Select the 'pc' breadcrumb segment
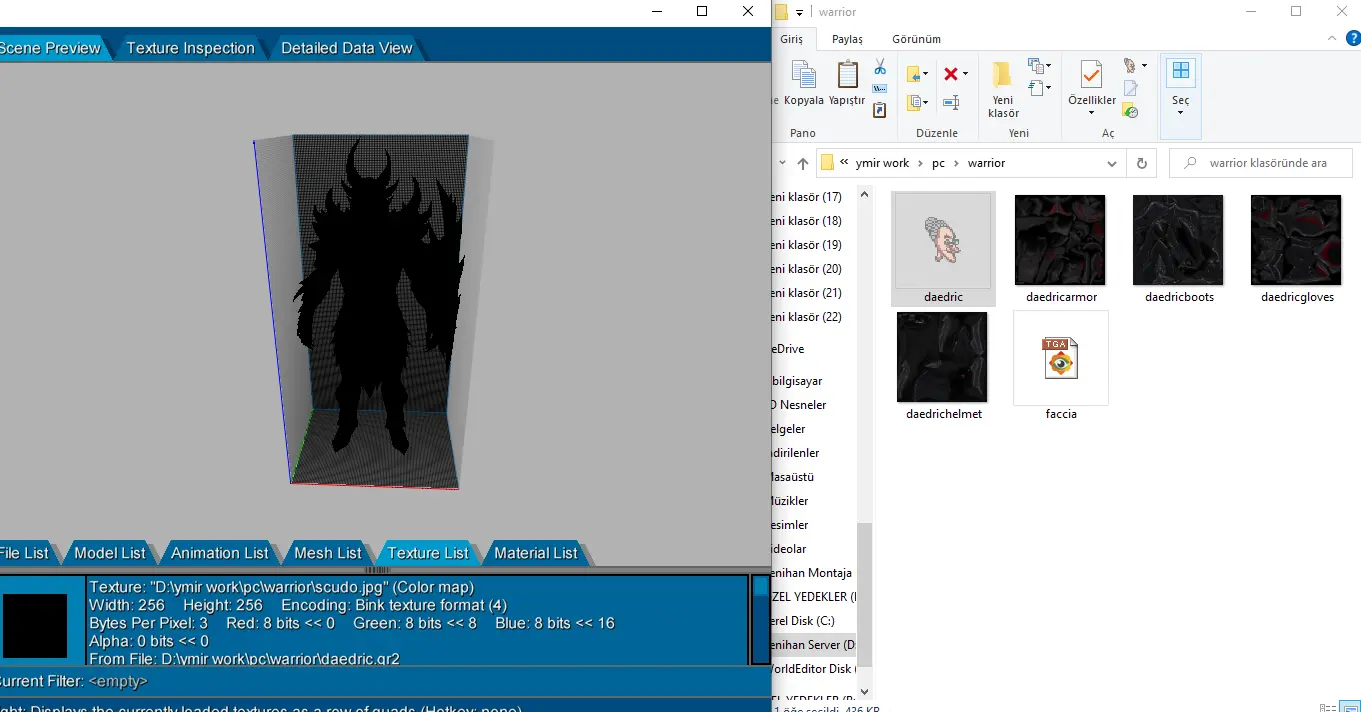Image resolution: width=1361 pixels, height=712 pixels. [x=938, y=163]
